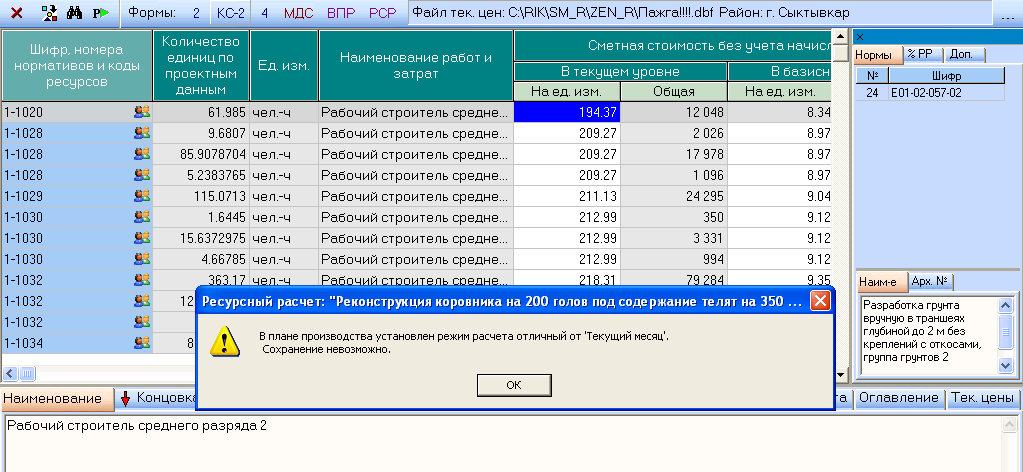This screenshot has width=1023, height=472.
Task: Click the P with green arrow icon
Action: click(100, 12)
